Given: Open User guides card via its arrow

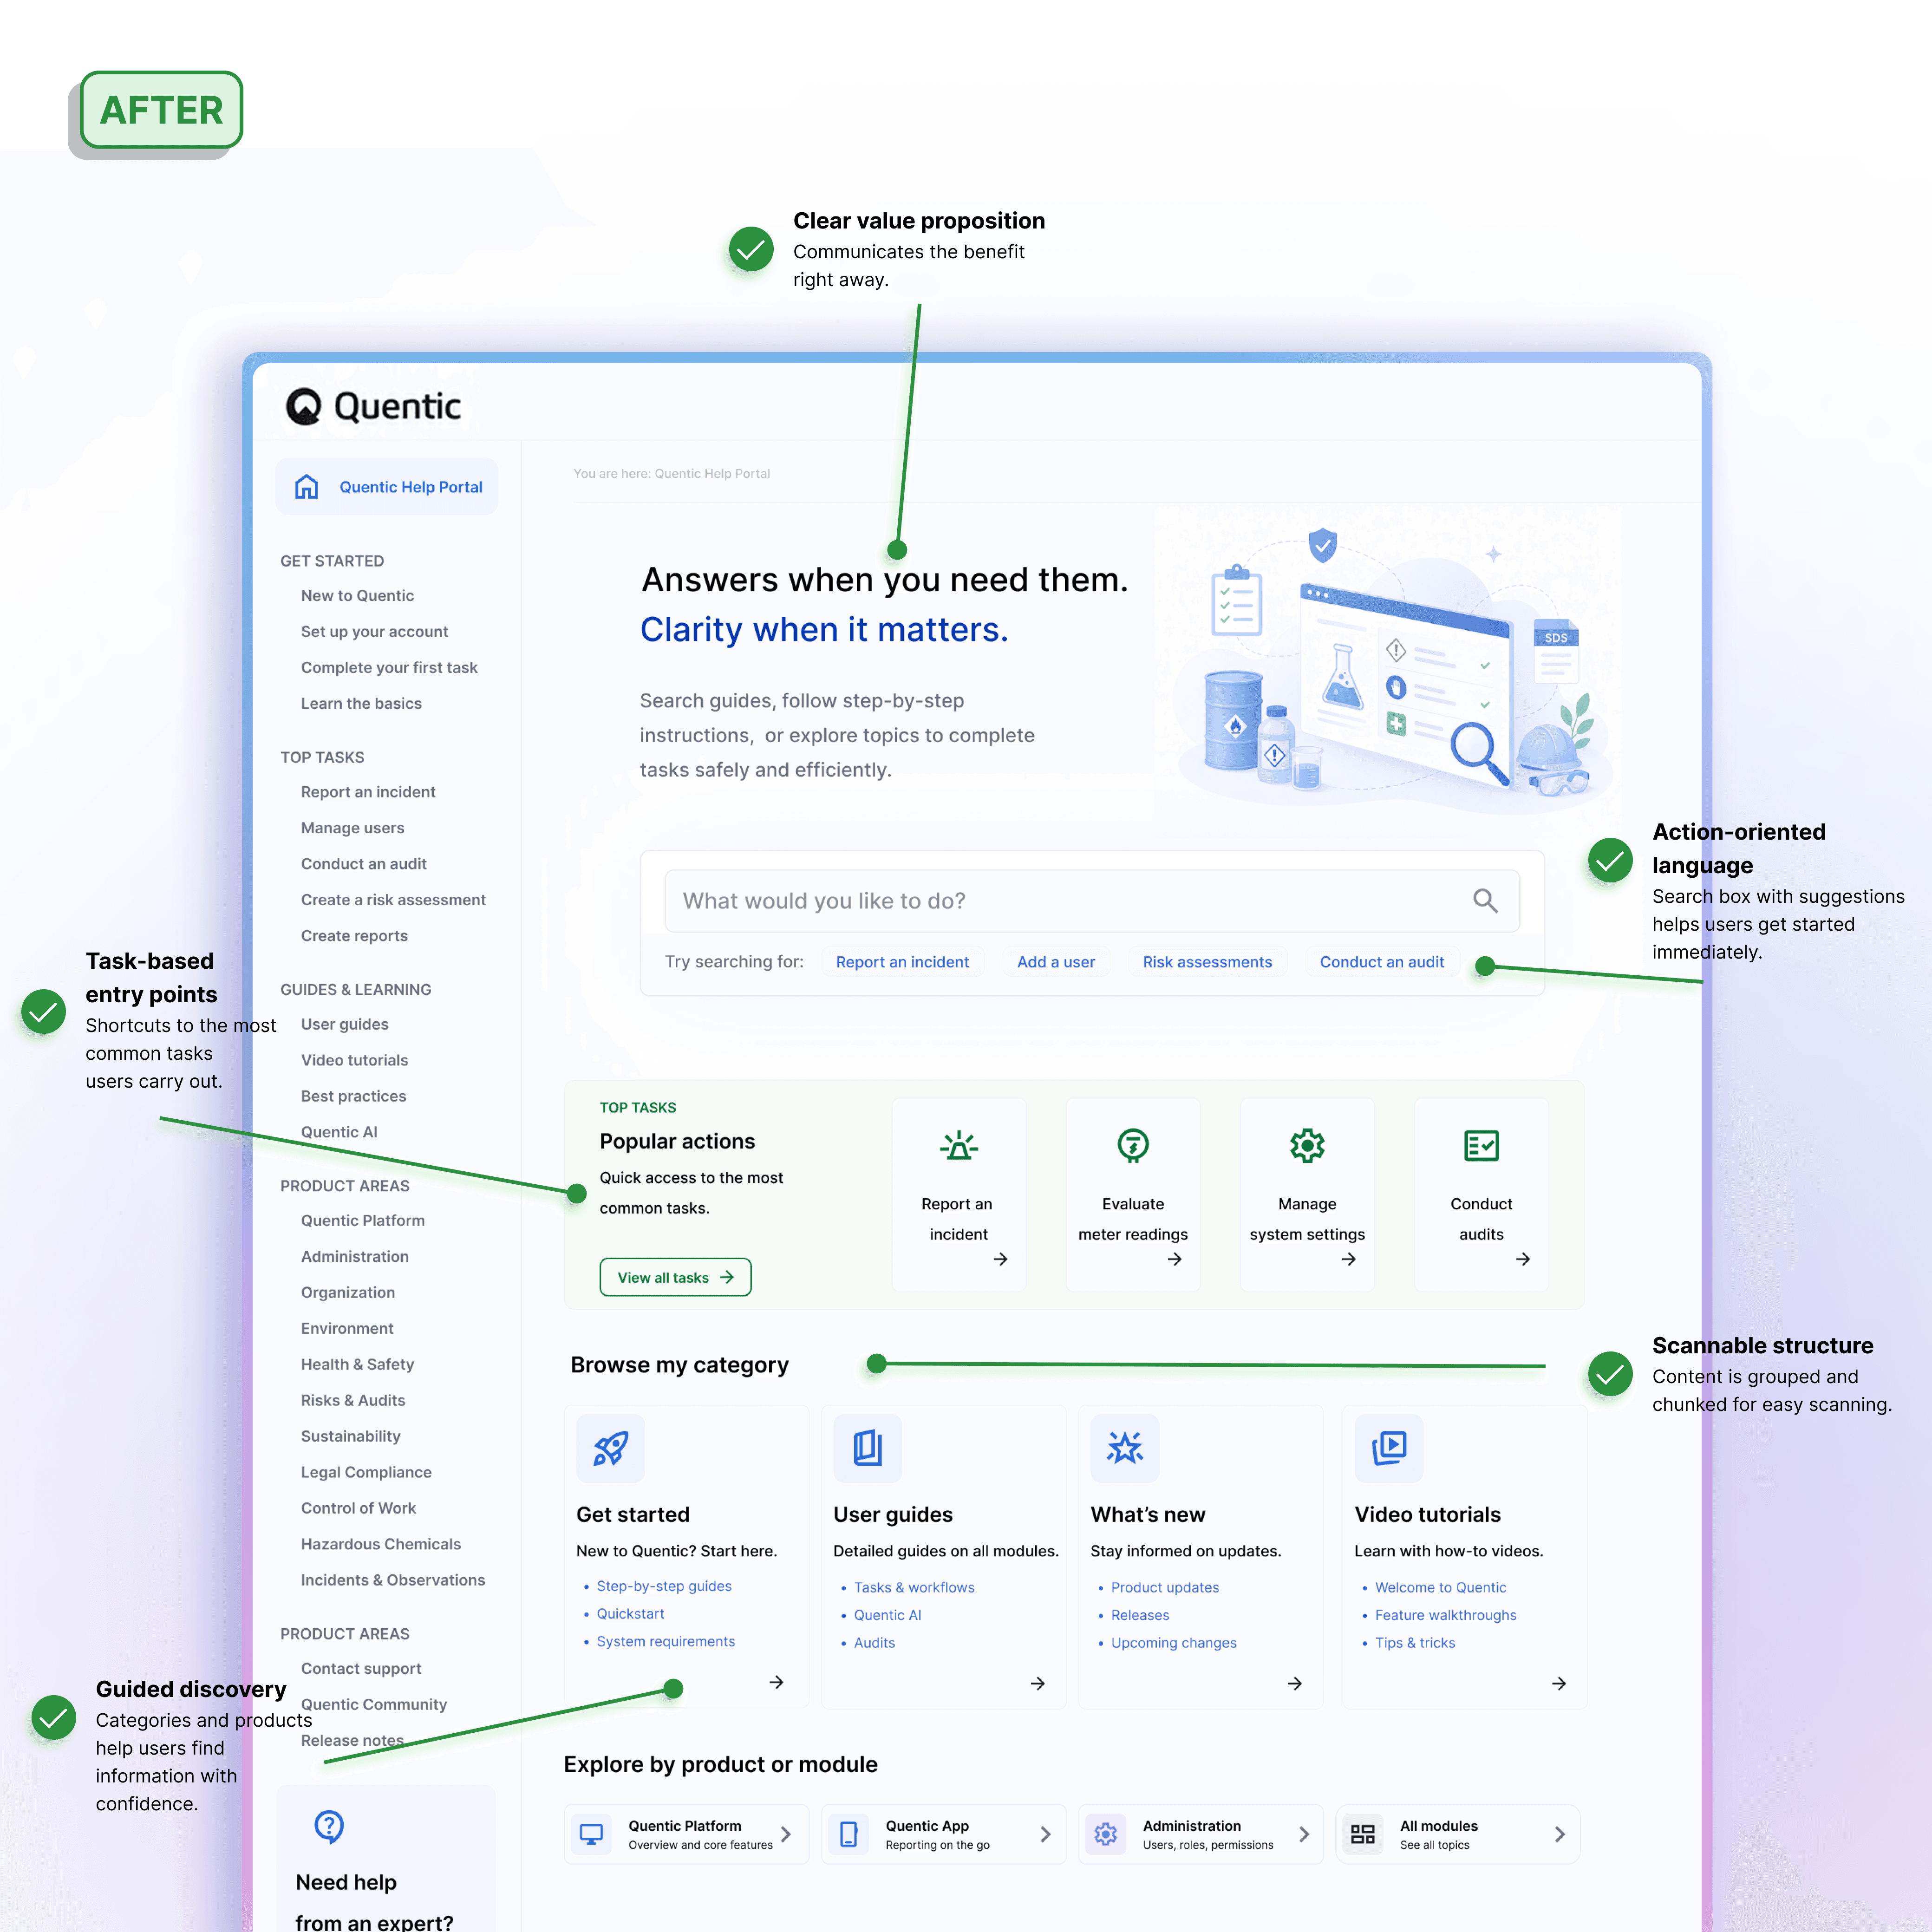Looking at the screenshot, I should 1038,1684.
